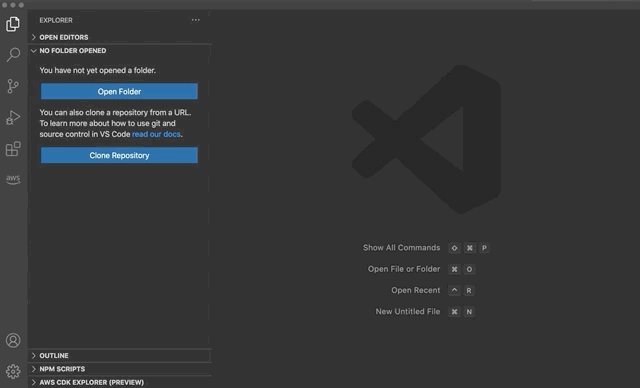Image resolution: width=640 pixels, height=388 pixels.
Task: Click the Explorer panel title
Action: pyautogui.click(x=56, y=20)
